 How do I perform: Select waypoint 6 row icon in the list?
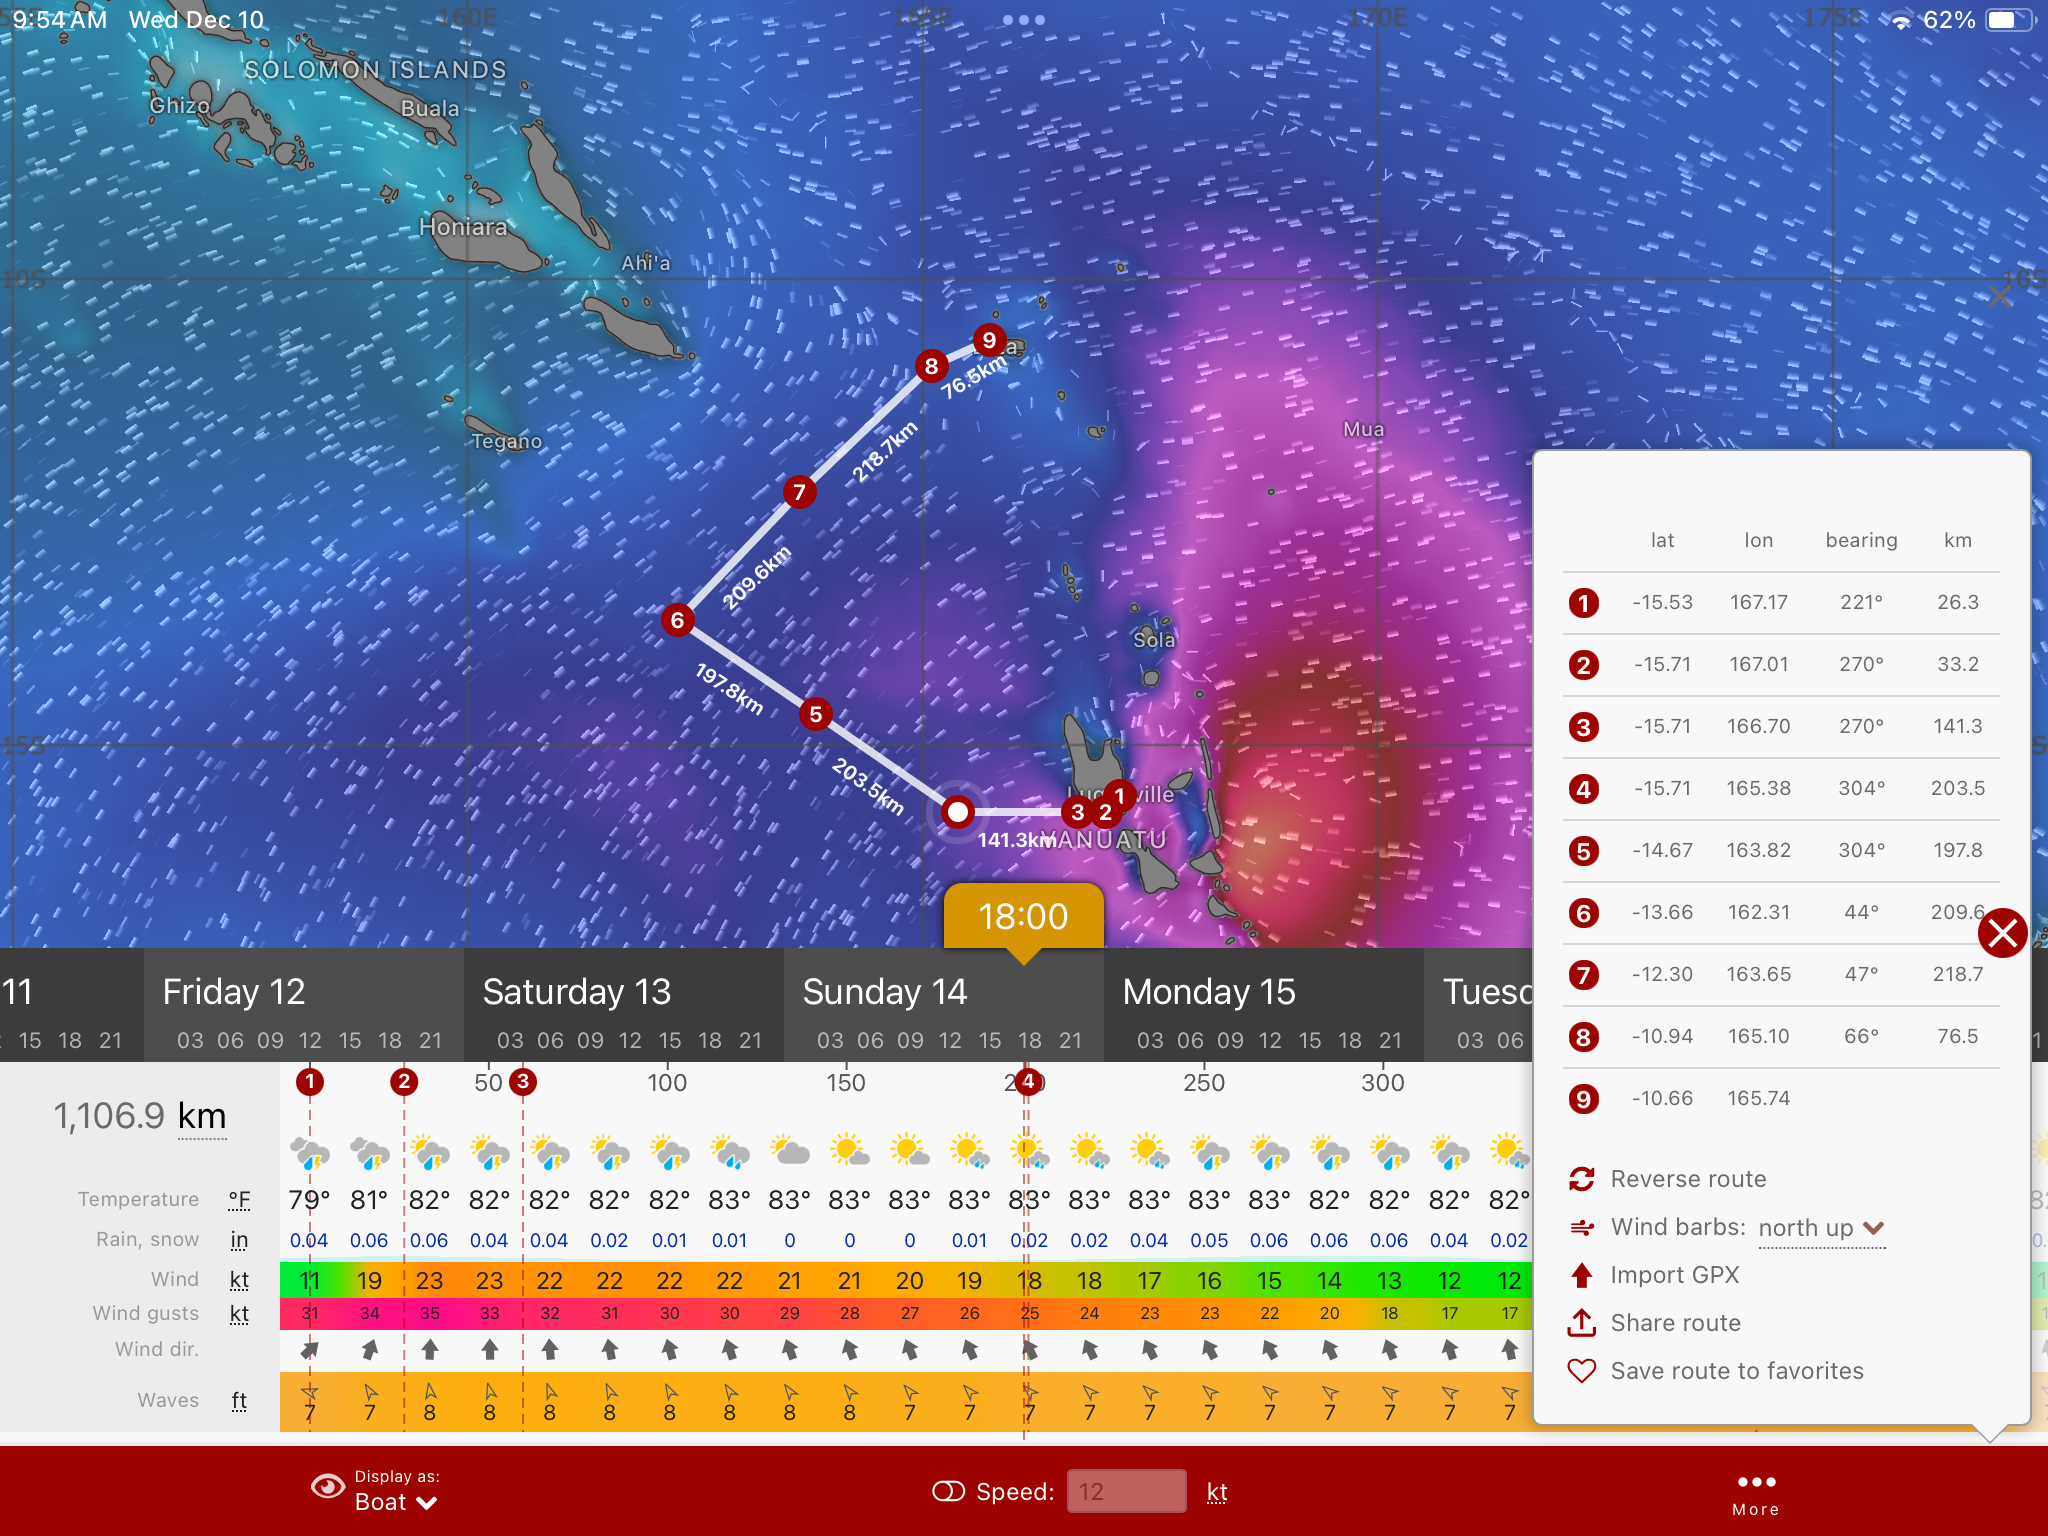1583,913
